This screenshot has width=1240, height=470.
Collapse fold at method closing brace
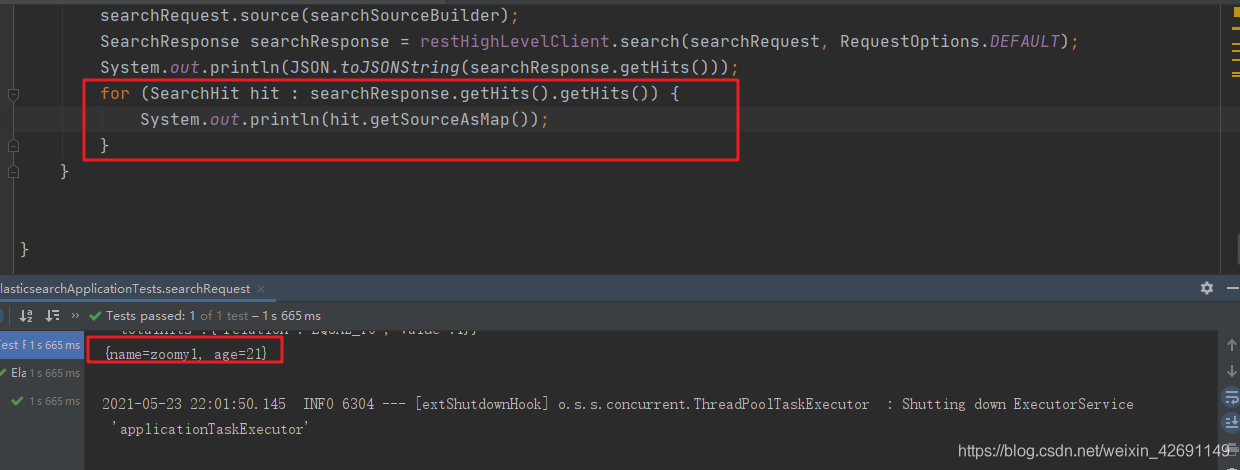[13, 172]
